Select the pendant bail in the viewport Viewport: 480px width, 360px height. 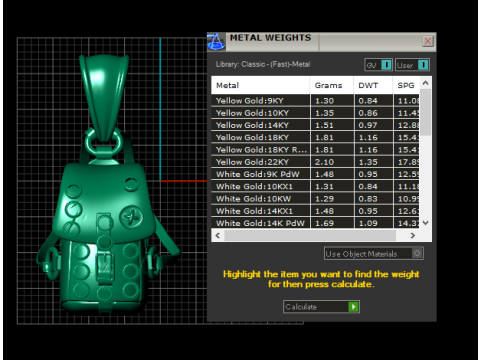tap(104, 97)
